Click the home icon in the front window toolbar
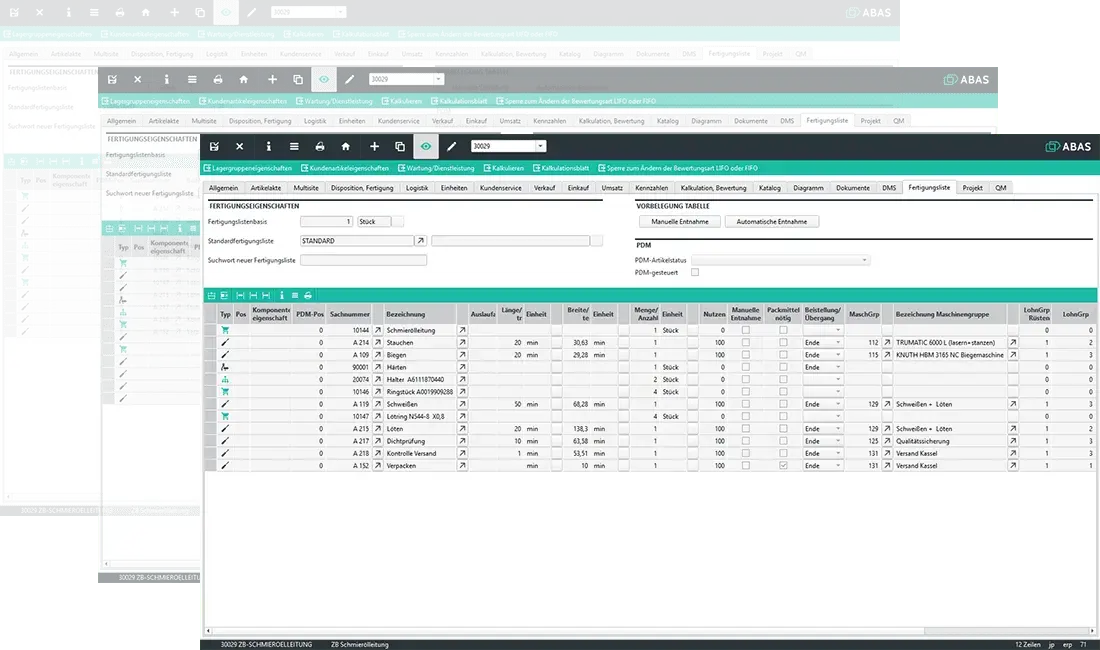 click(x=345, y=146)
